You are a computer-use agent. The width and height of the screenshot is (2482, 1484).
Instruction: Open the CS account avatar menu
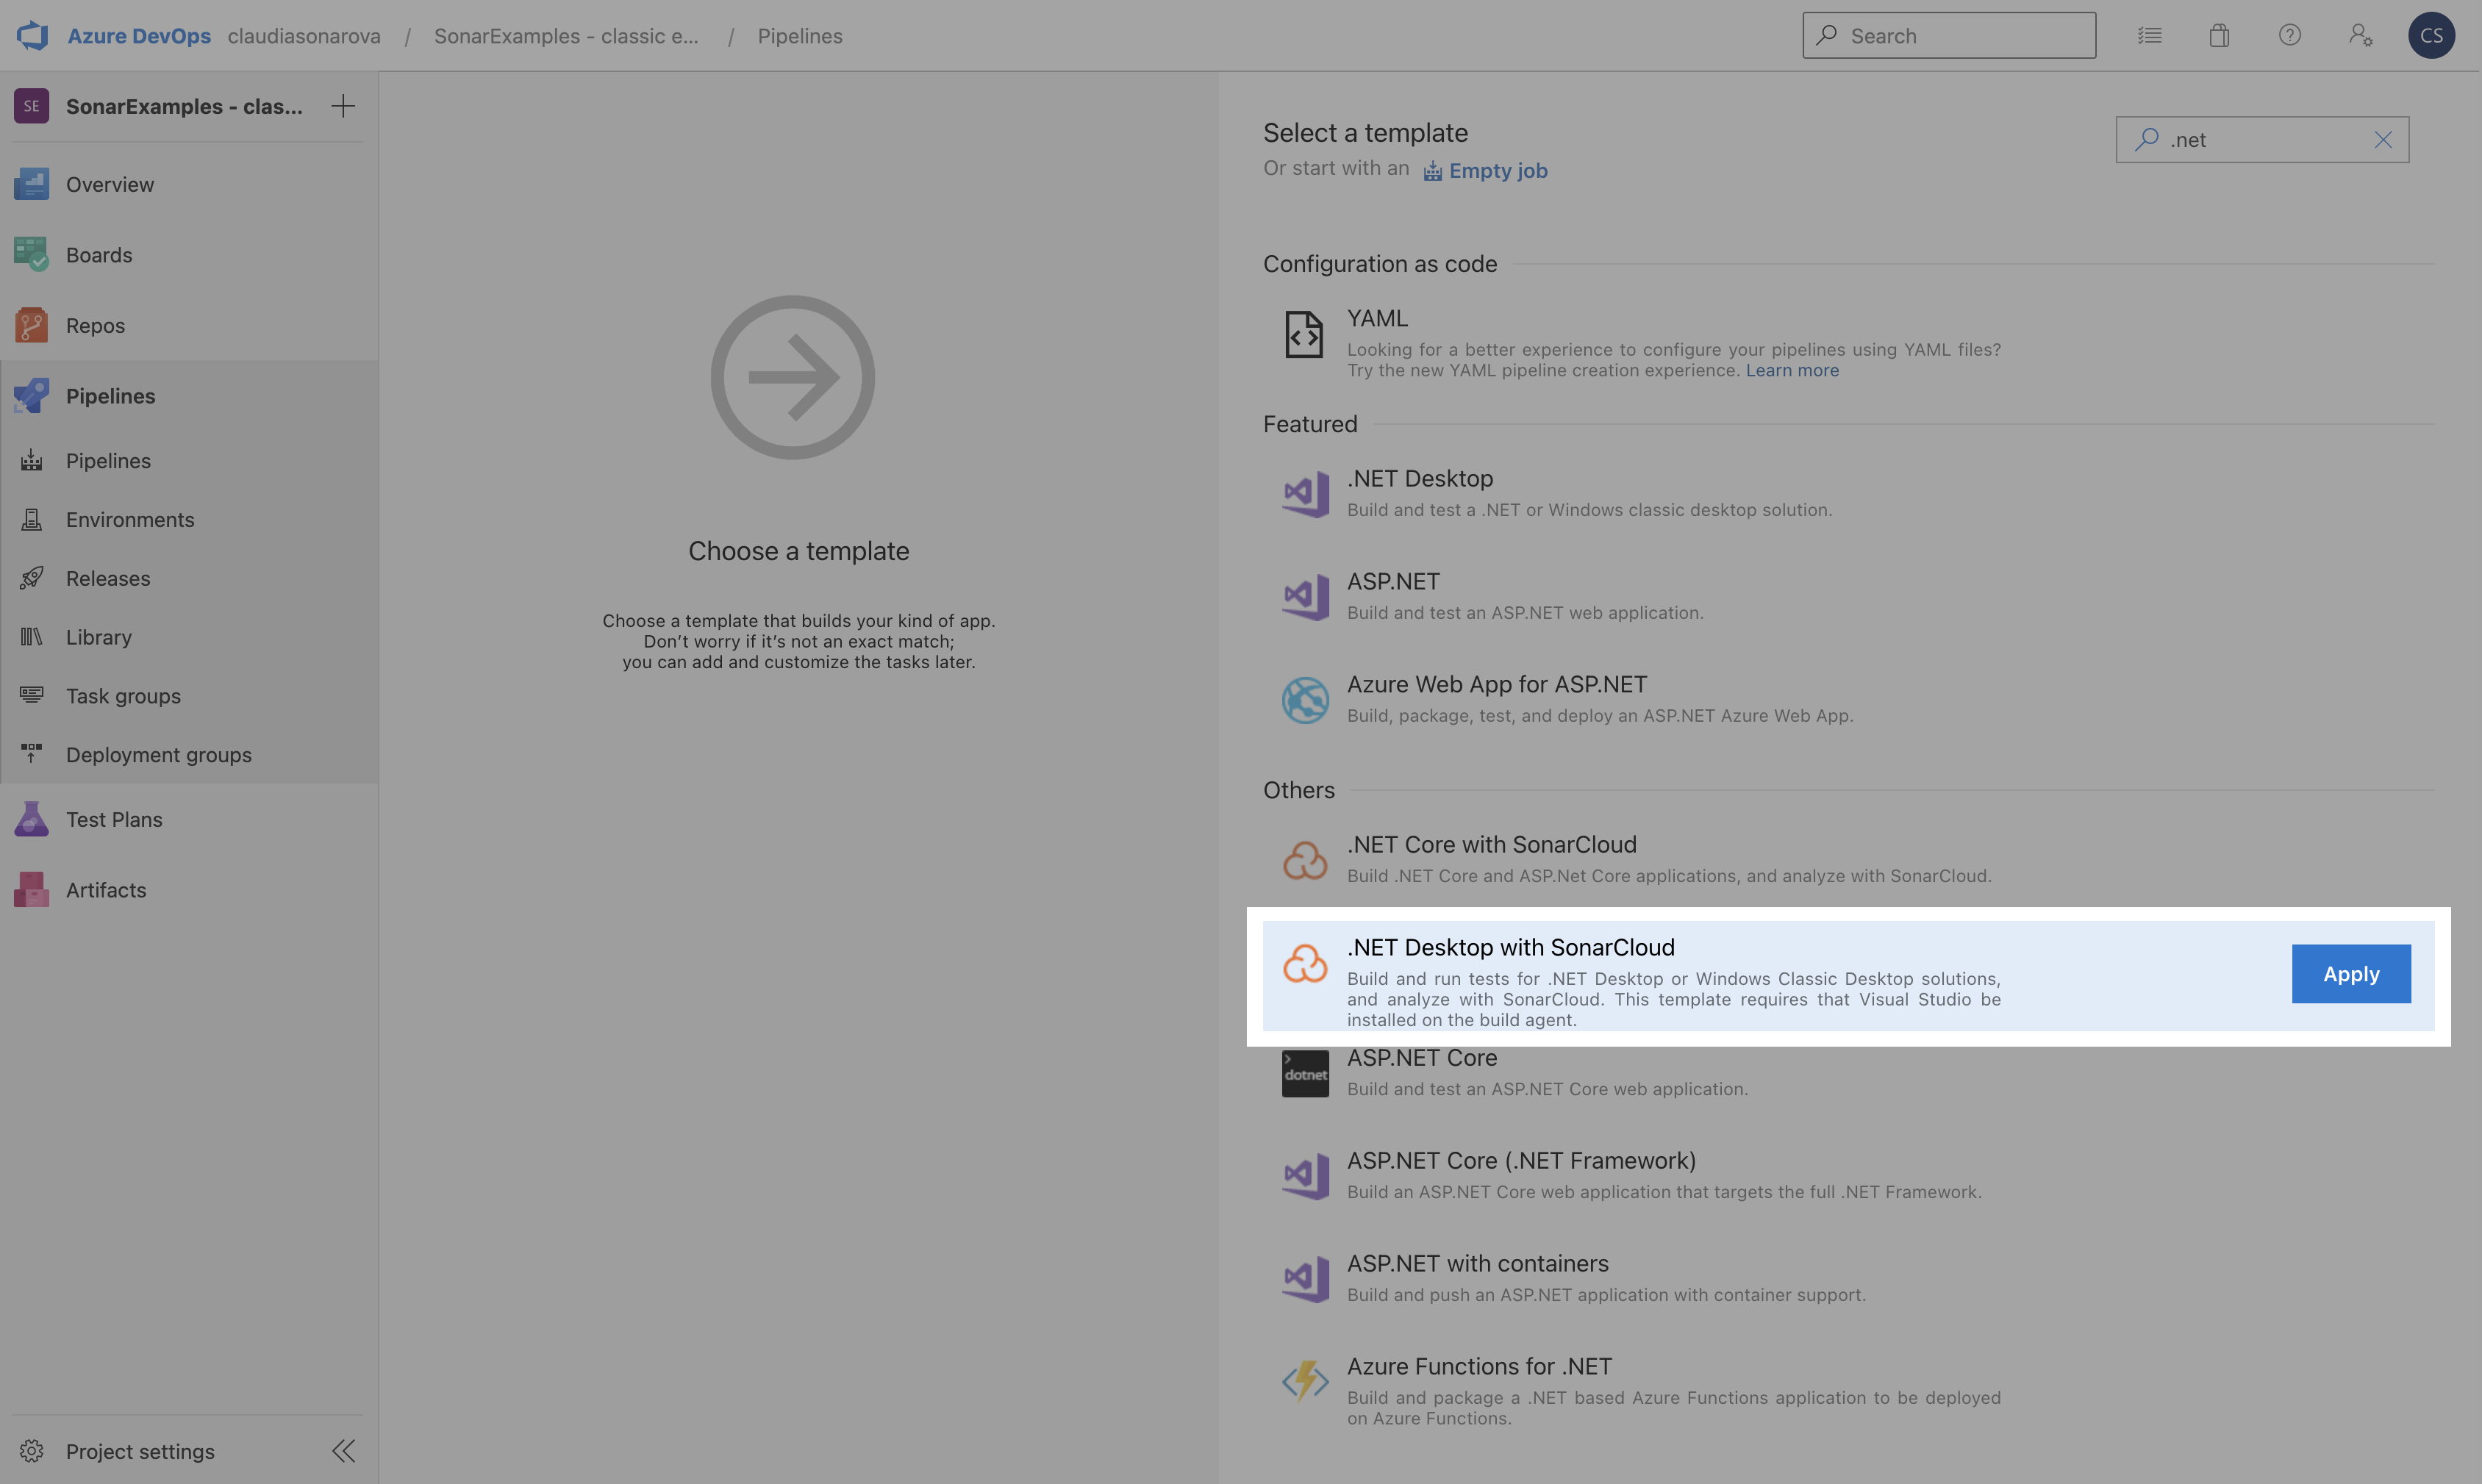[x=2432, y=35]
